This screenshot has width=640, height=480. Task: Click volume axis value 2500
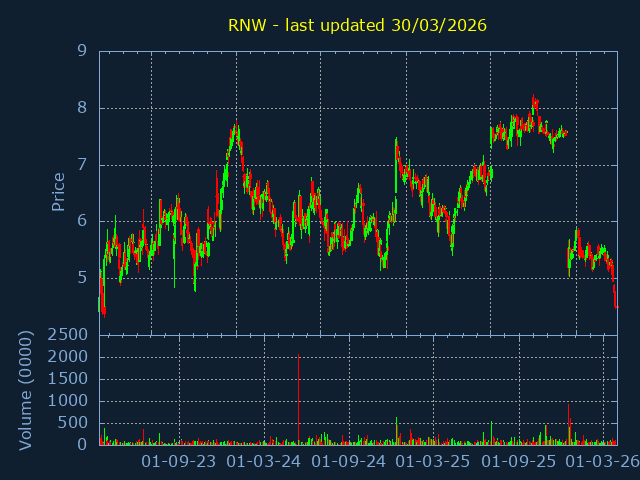(x=67, y=335)
